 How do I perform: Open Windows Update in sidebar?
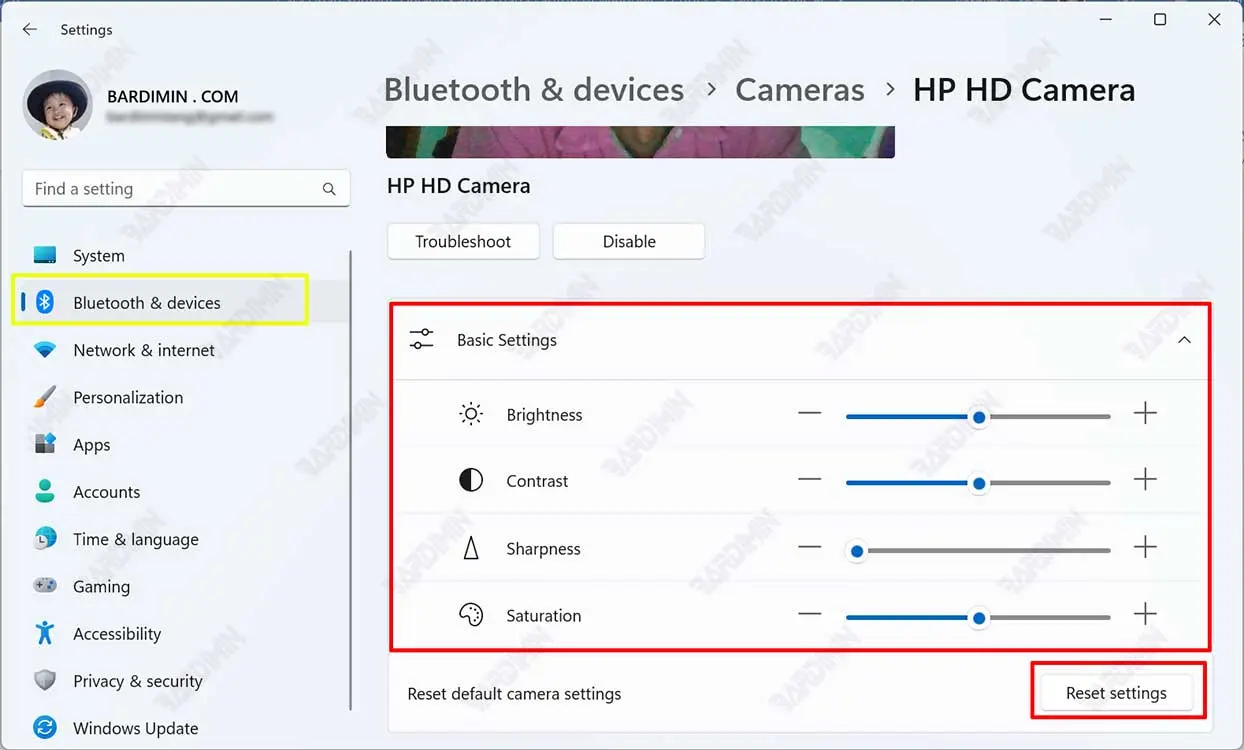(135, 728)
